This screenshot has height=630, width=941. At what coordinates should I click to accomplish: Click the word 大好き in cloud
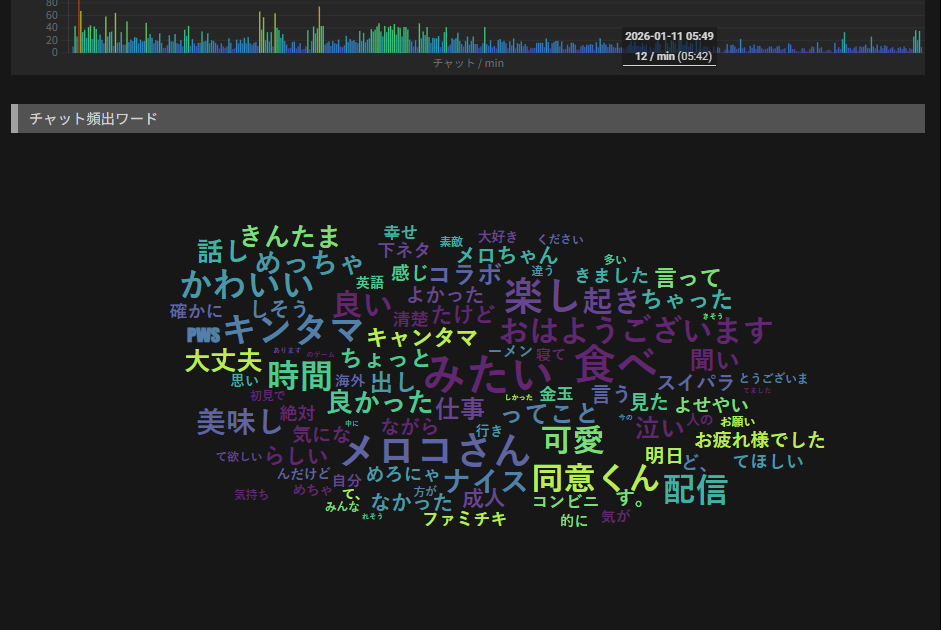[x=498, y=236]
